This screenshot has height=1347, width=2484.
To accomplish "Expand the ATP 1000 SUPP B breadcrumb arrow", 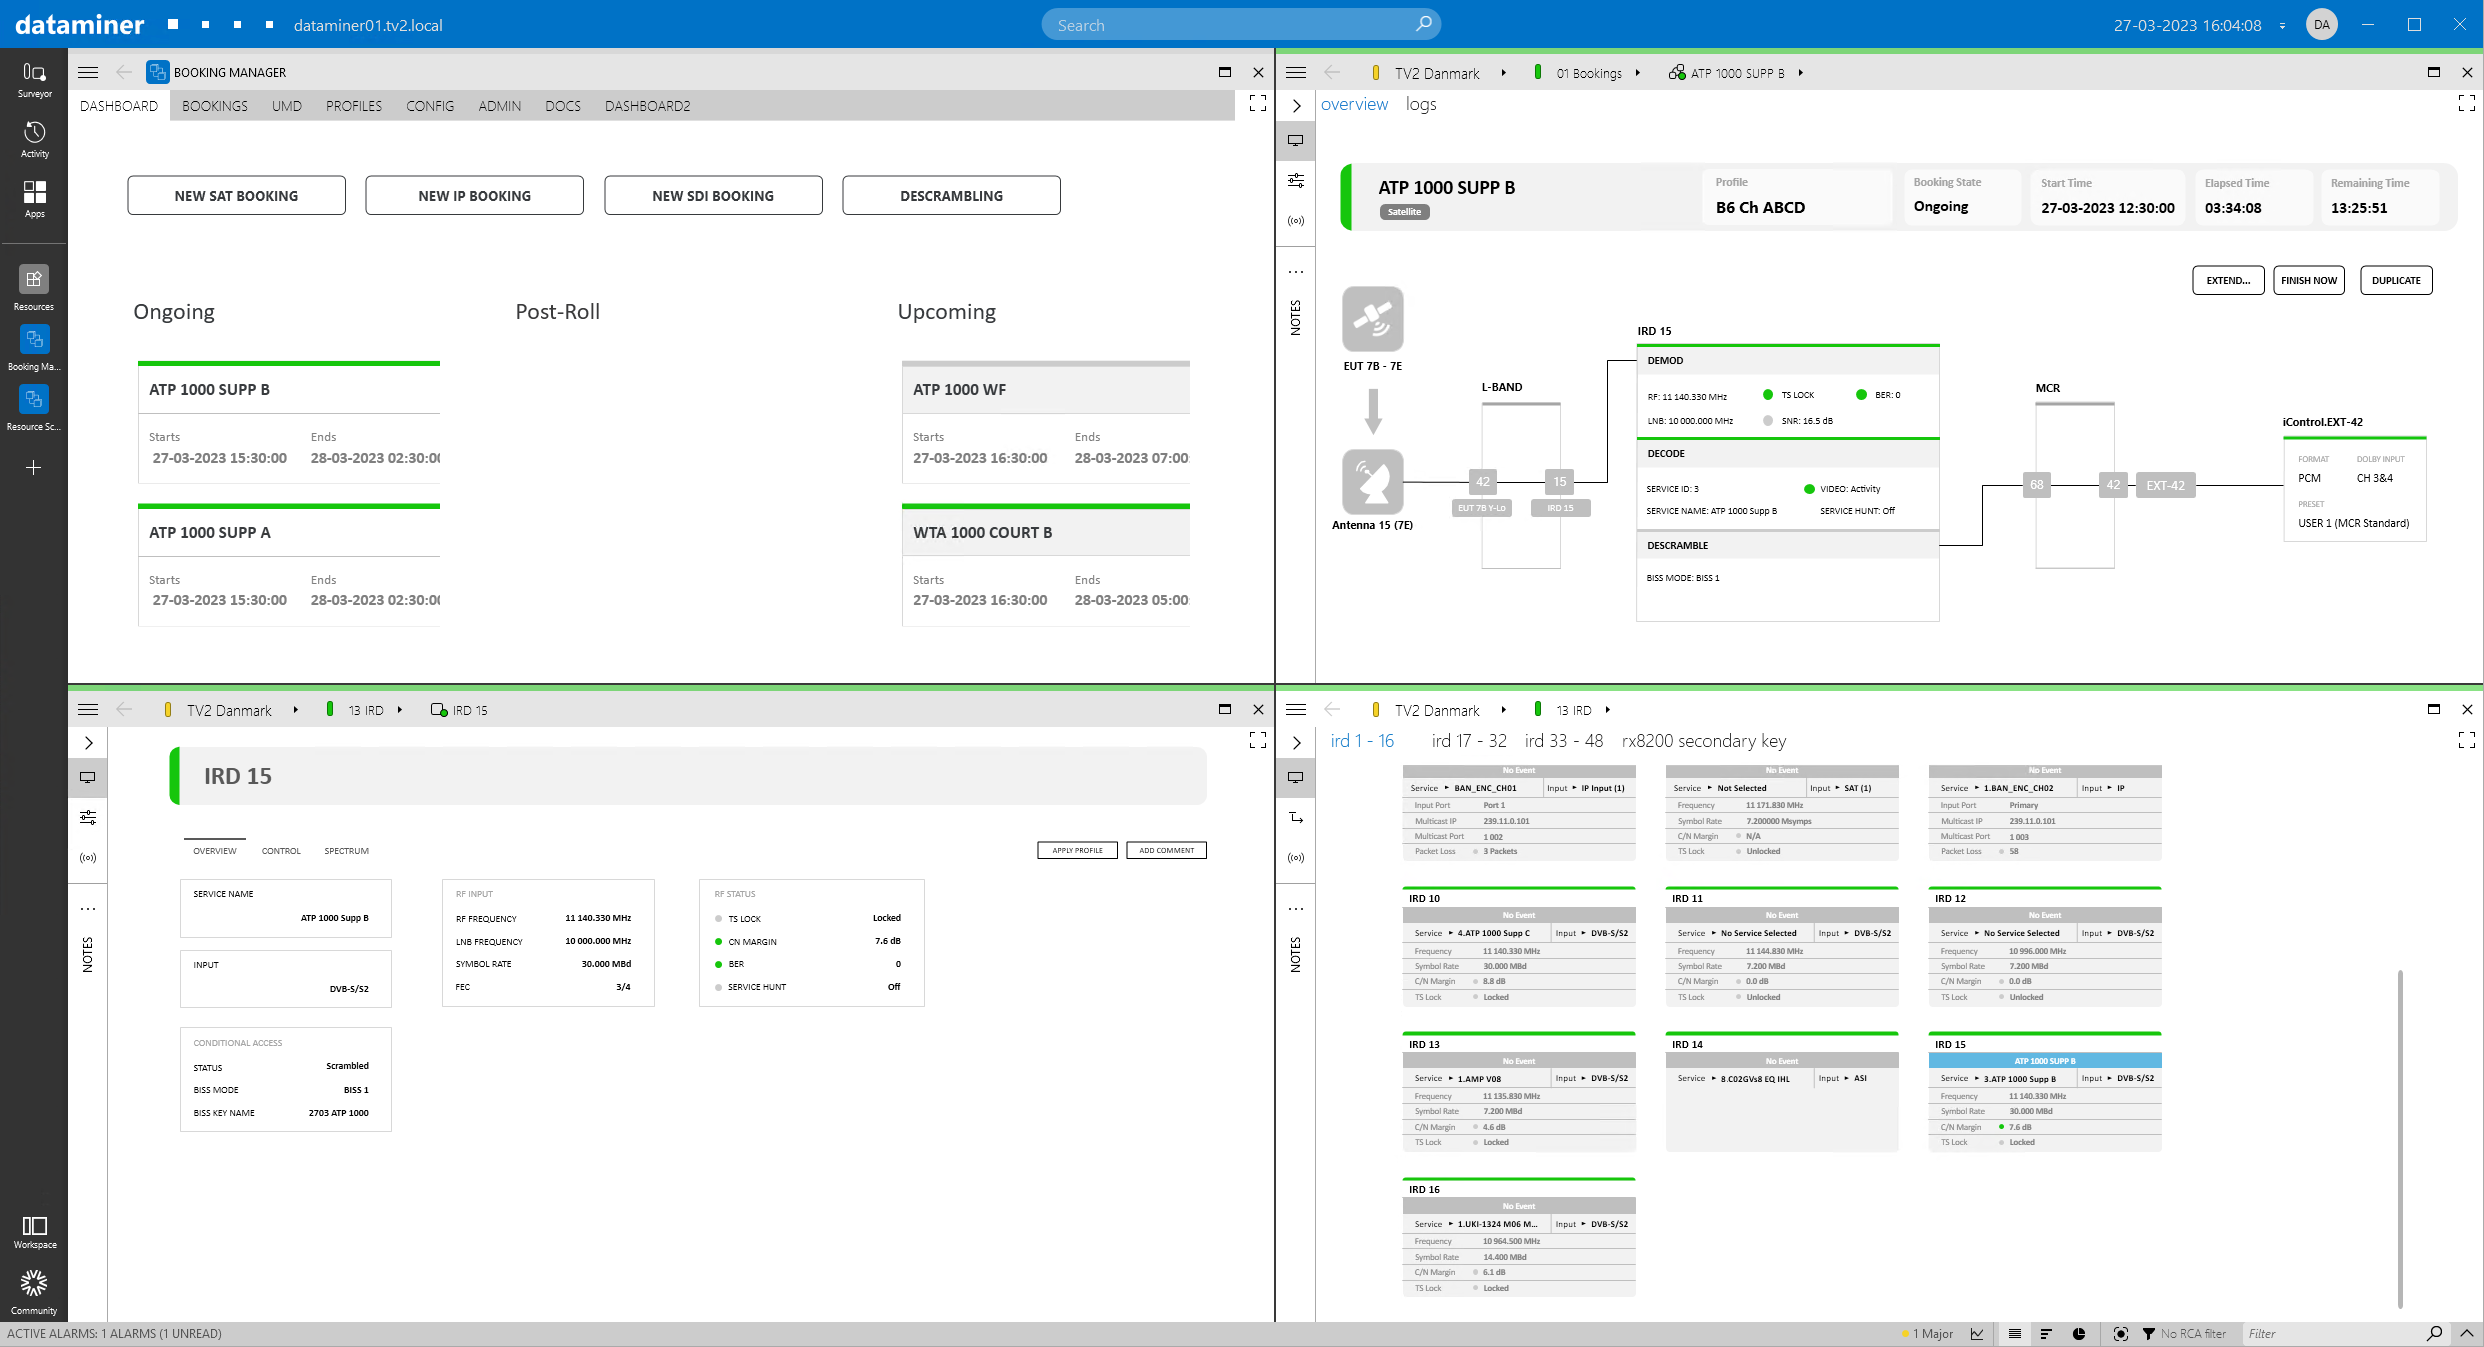I will 1800,72.
